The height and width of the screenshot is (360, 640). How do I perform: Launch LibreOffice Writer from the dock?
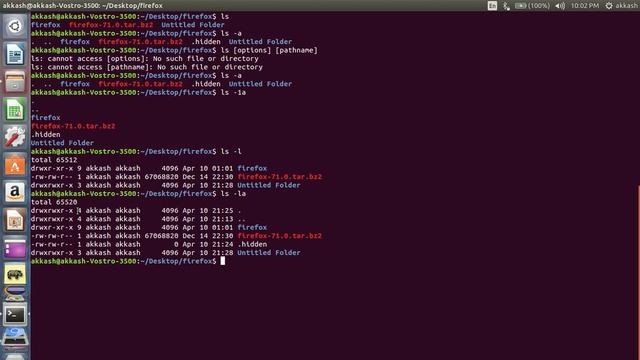click(15, 54)
